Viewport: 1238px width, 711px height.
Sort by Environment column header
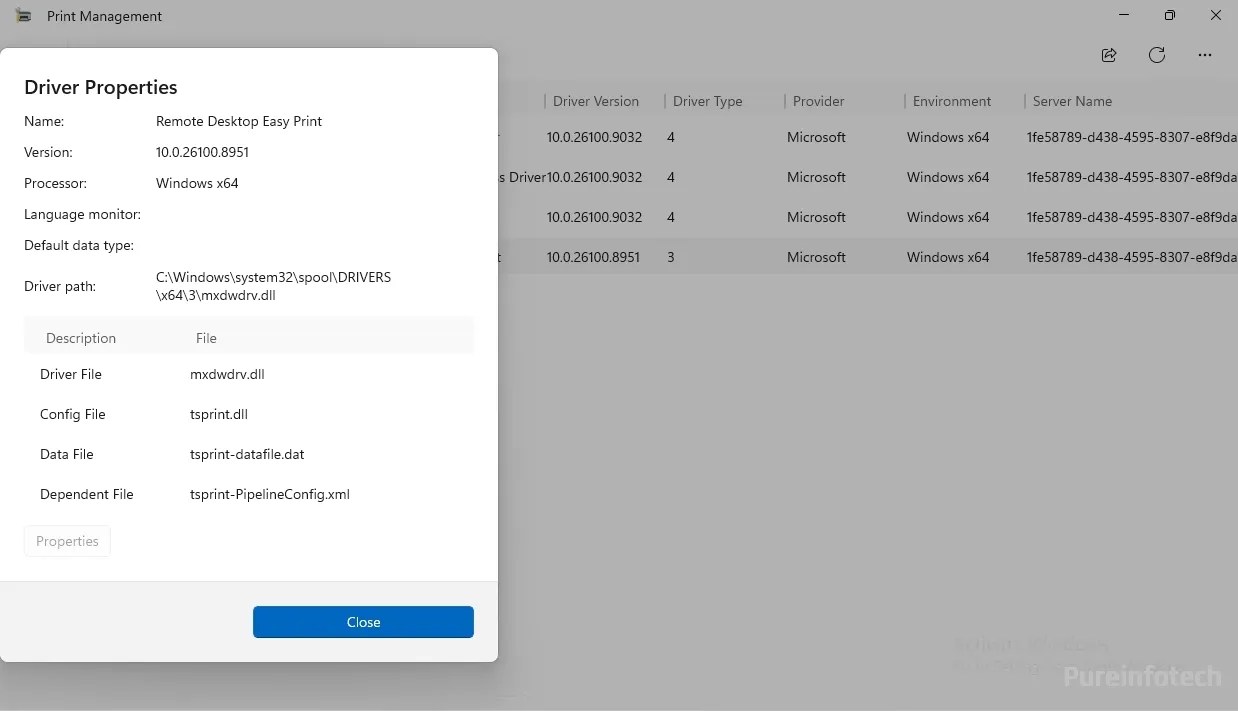(952, 101)
